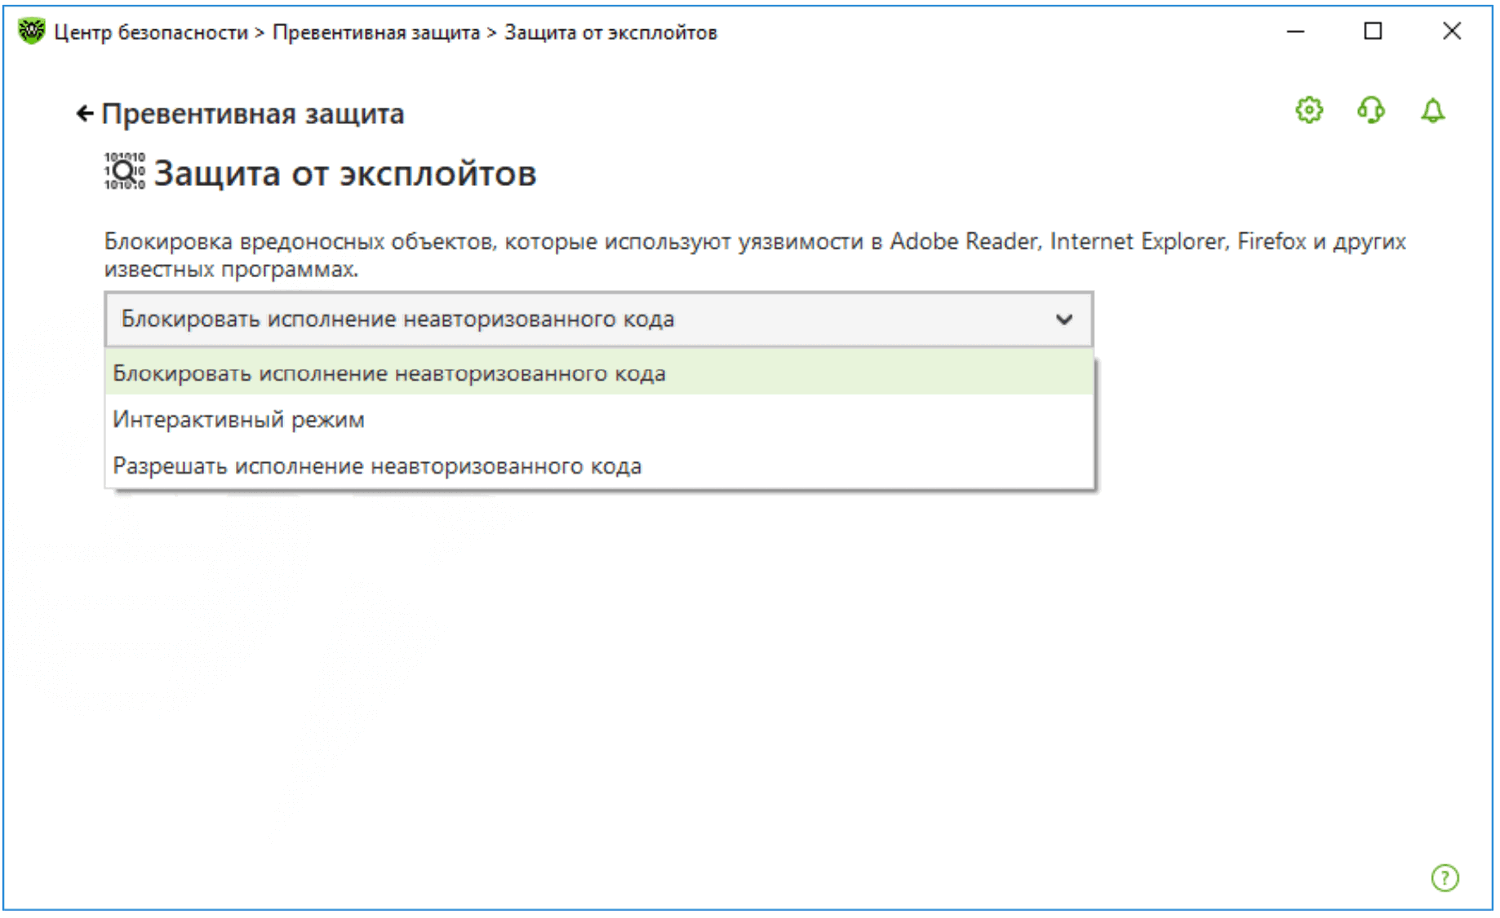Open support via the headset icon
Viewport: 1500px width, 918px height.
(1371, 110)
